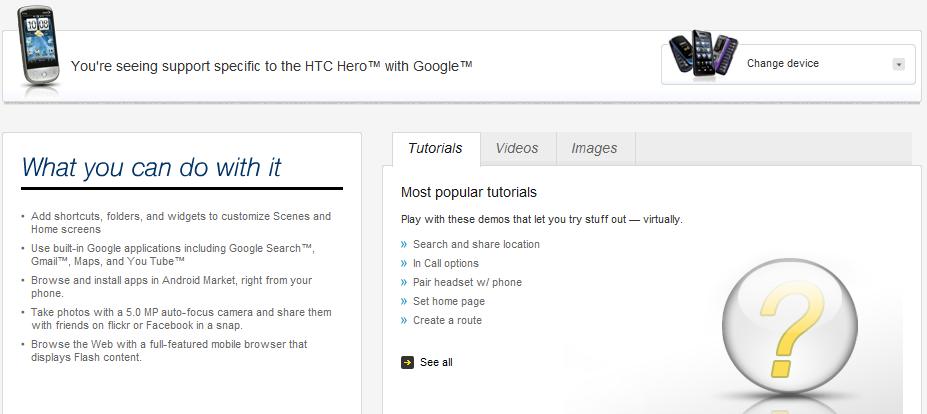Open the Change device dropdown
This screenshot has width=927, height=414.
[x=788, y=64]
